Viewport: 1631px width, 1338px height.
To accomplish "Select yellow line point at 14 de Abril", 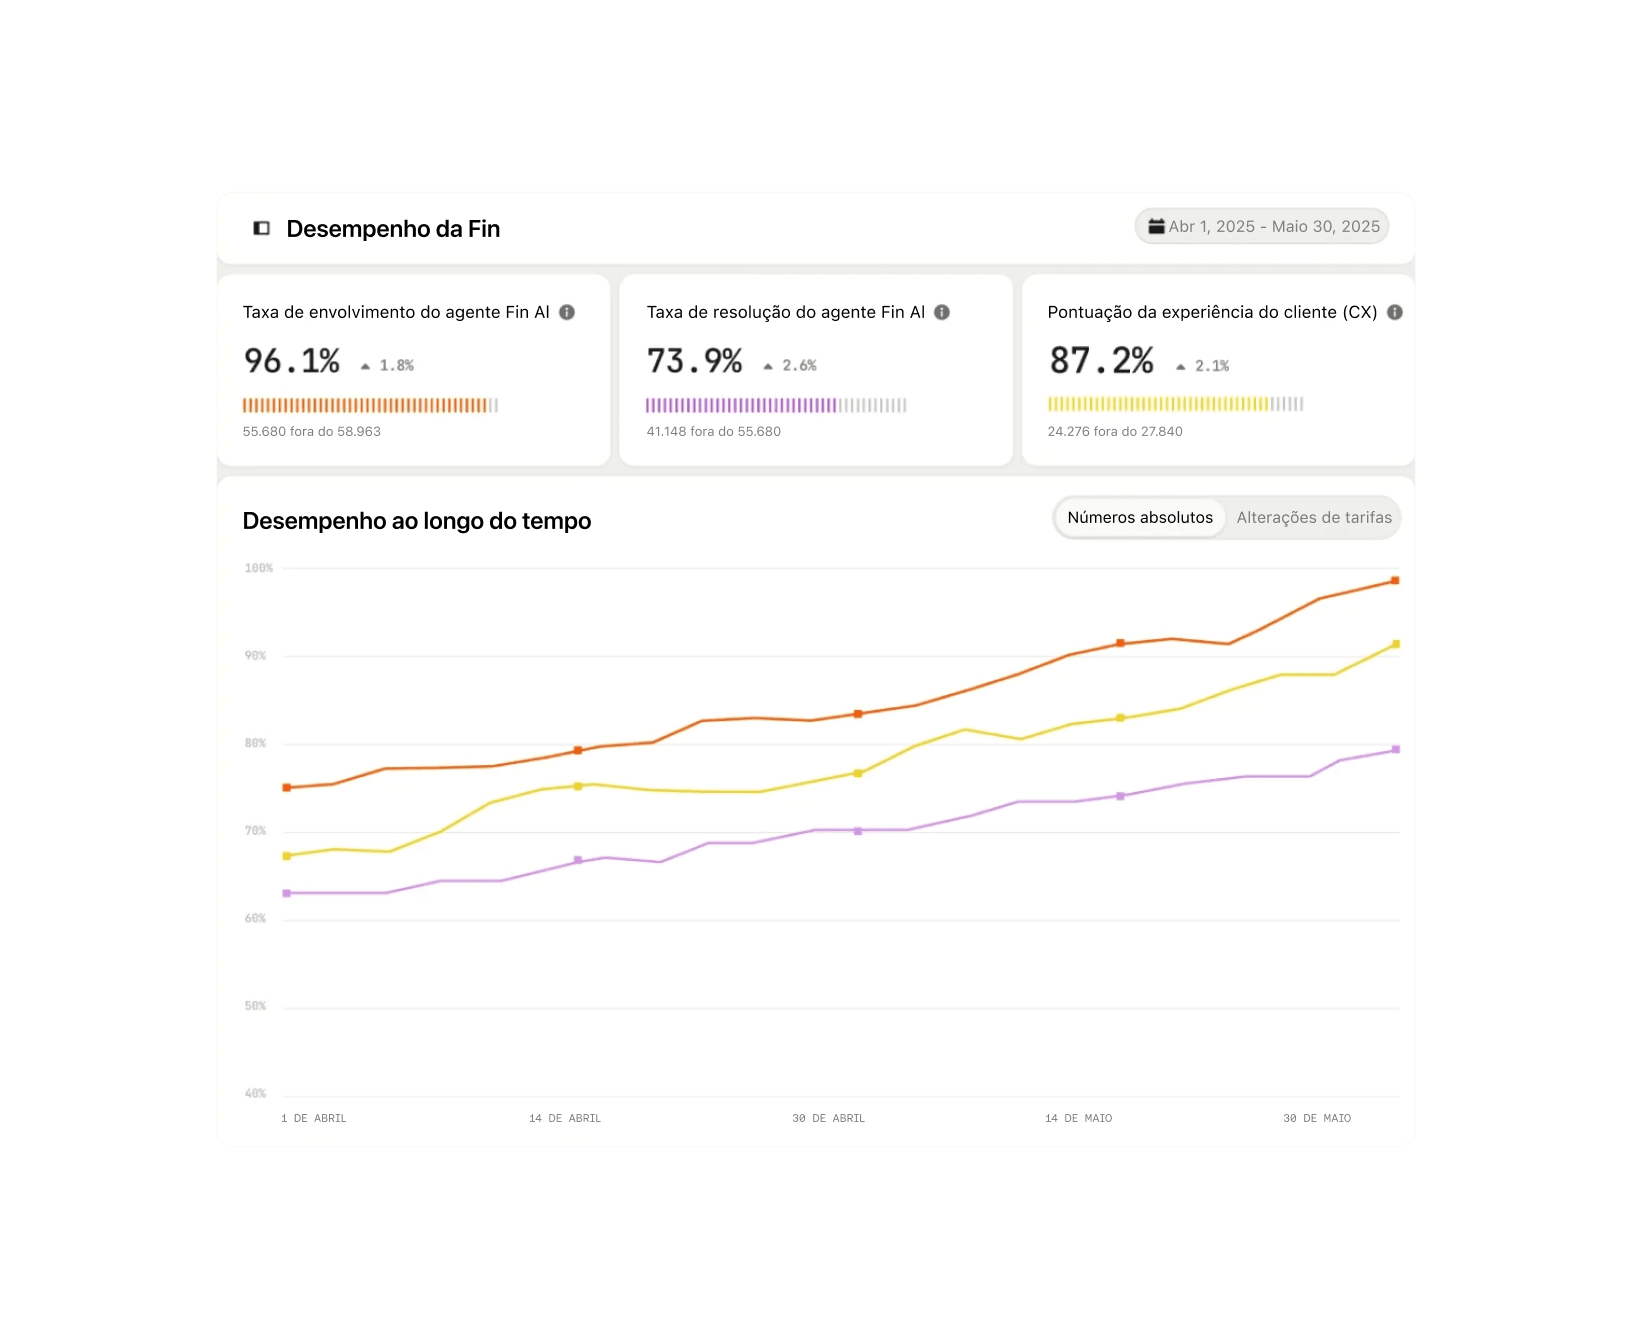I will 578,786.
